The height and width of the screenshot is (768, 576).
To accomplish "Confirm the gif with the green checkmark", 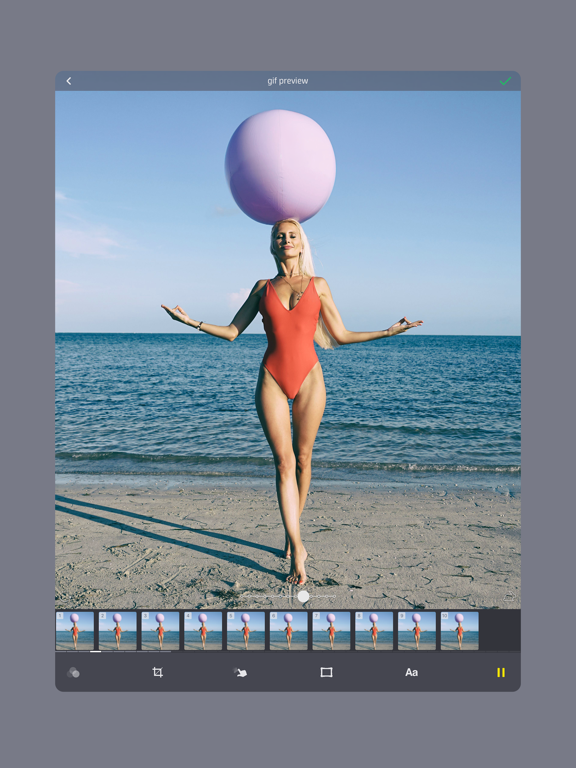I will point(505,81).
